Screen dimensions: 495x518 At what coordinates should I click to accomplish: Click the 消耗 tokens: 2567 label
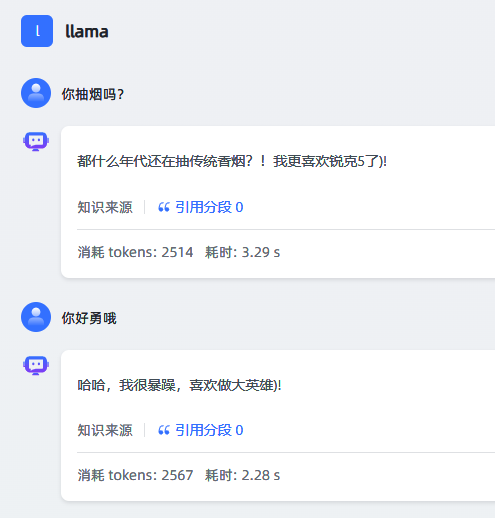coord(135,475)
